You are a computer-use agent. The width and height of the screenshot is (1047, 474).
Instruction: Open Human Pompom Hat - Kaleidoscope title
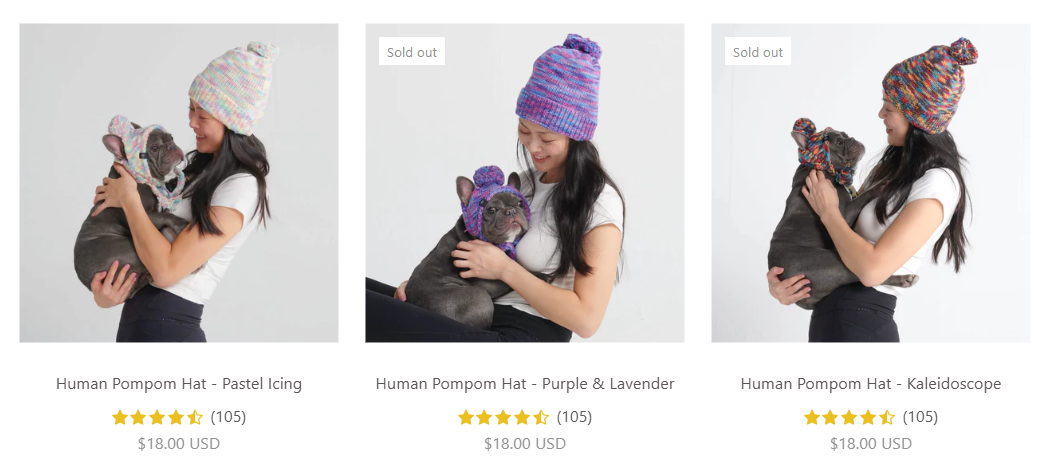coord(871,384)
